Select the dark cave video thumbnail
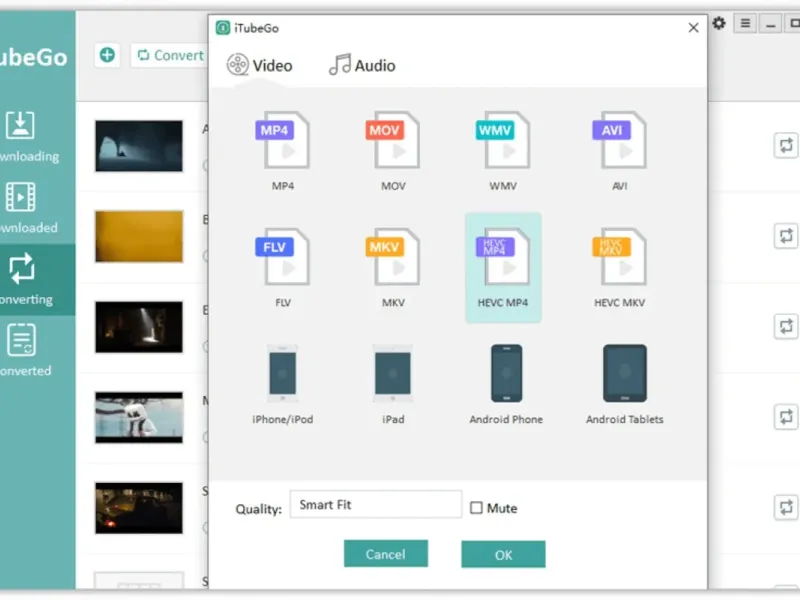 pos(139,146)
